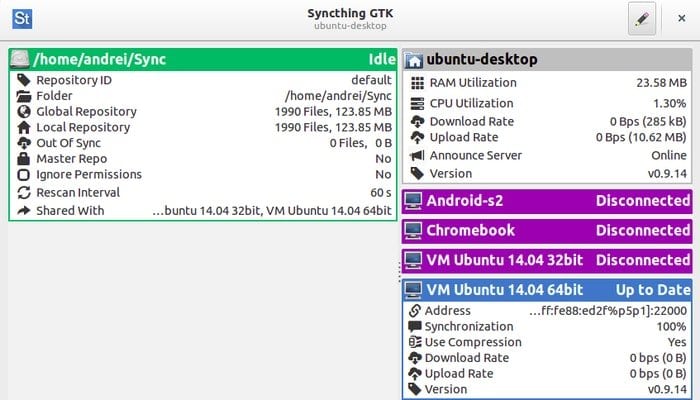The width and height of the screenshot is (700, 400).
Task: Select the 'Online' Announce Server status
Action: (669, 155)
